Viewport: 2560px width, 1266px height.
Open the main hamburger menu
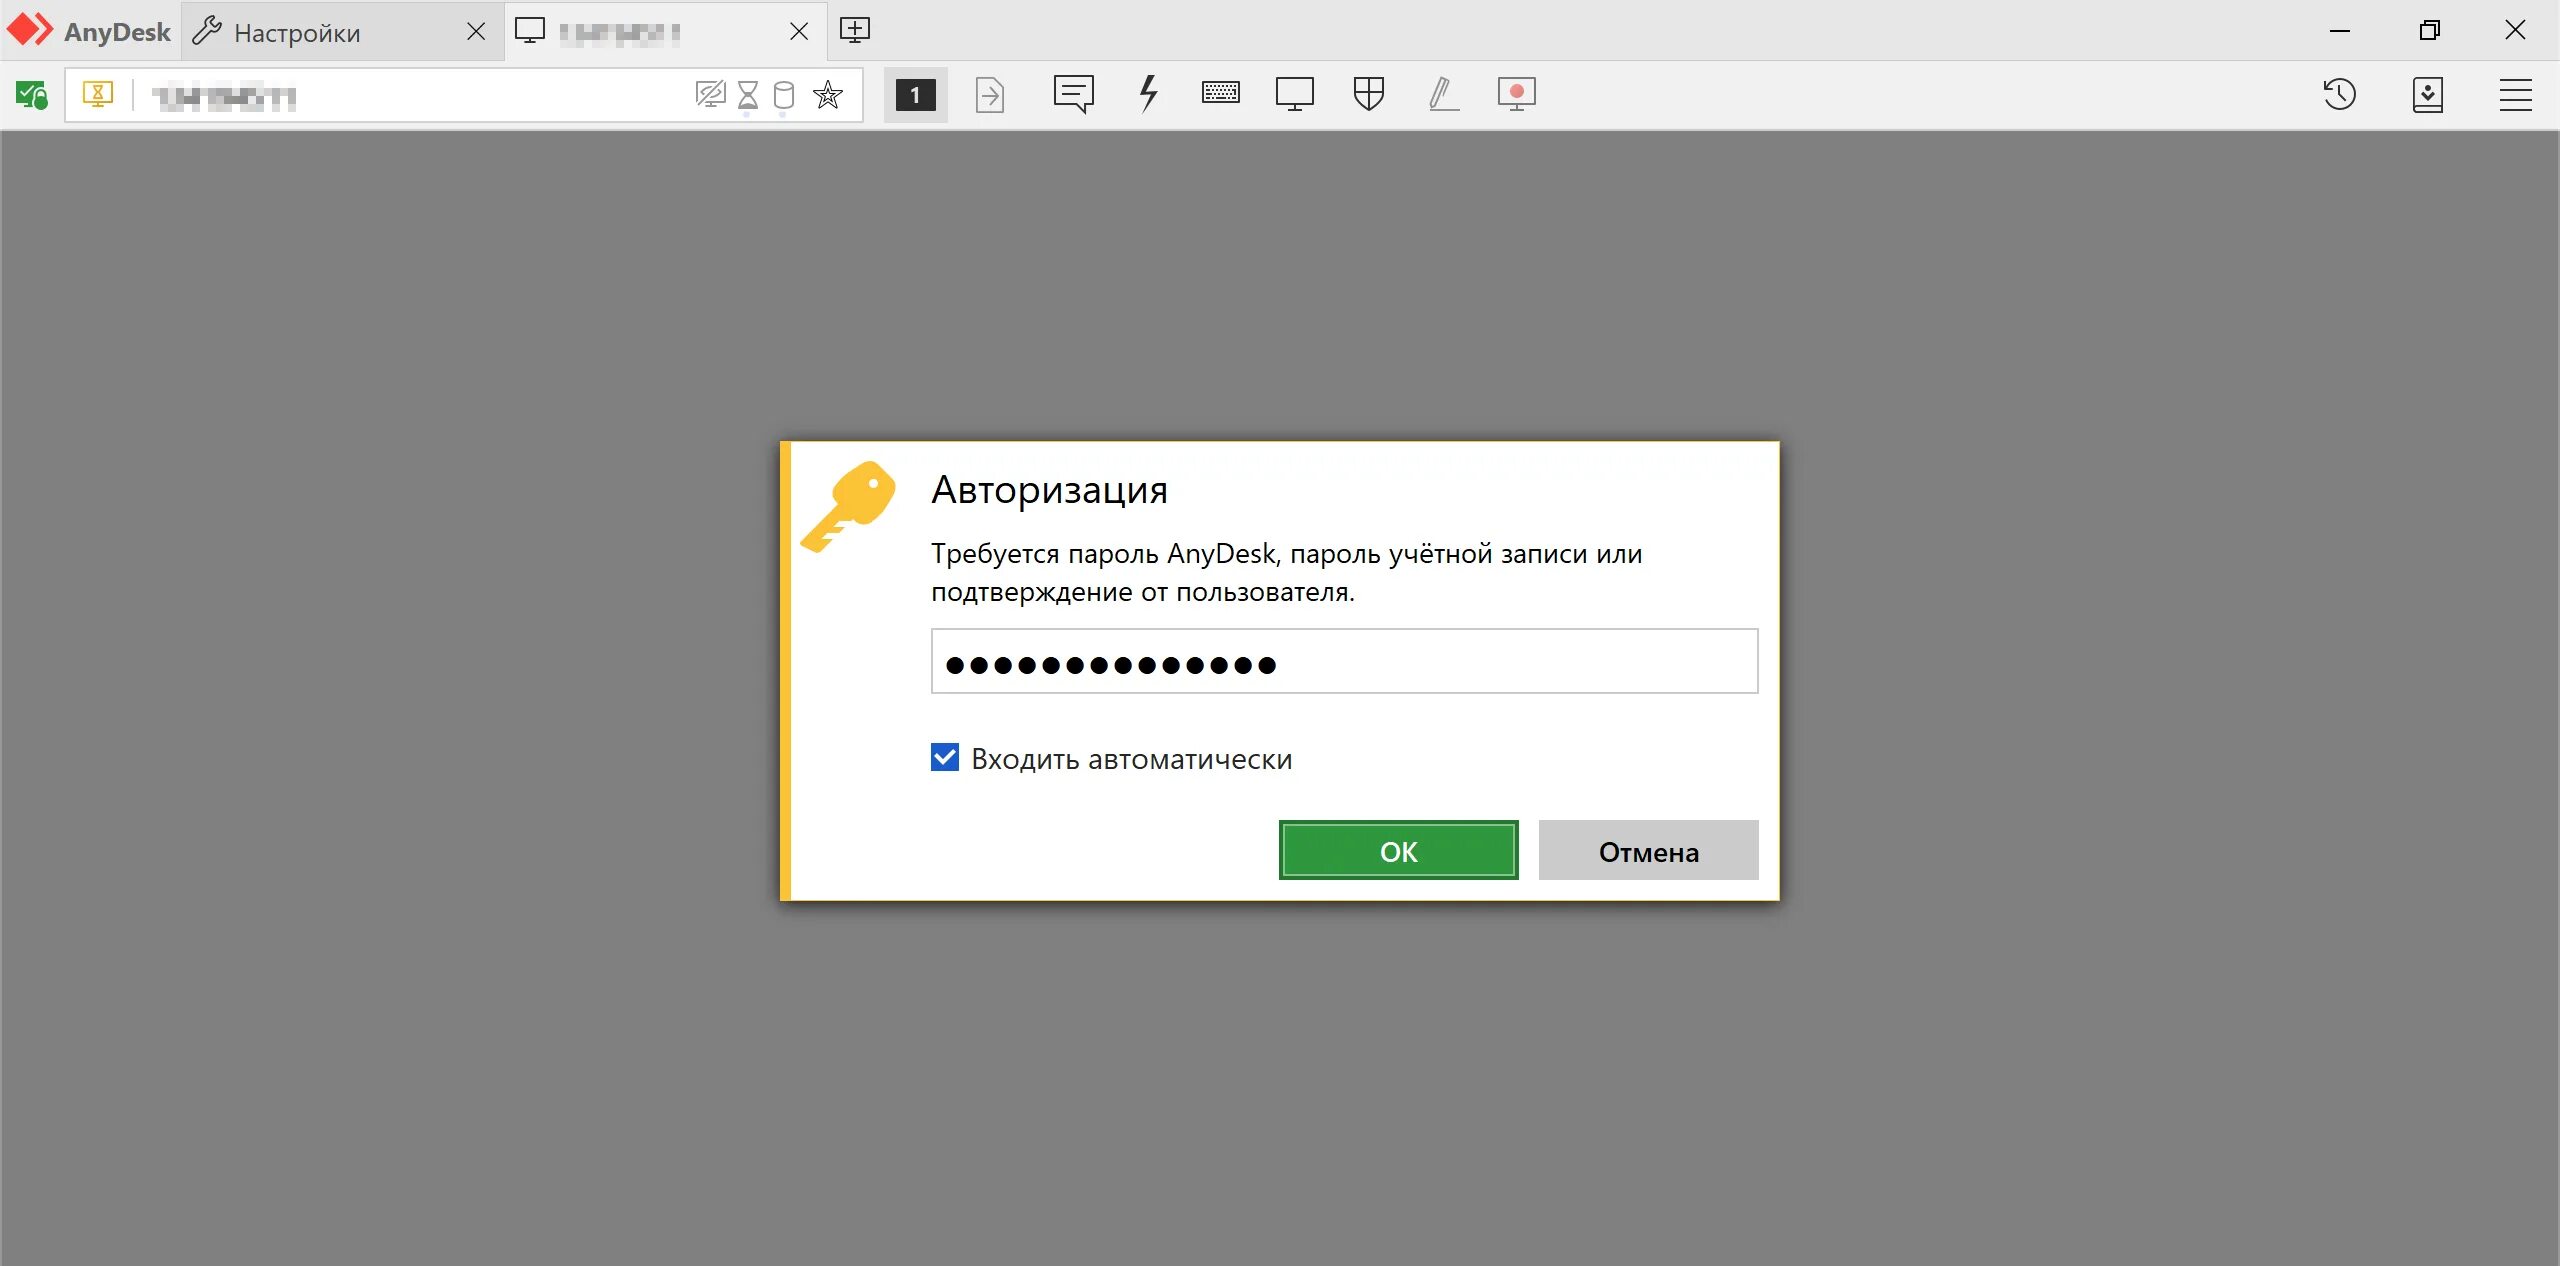pos(2515,95)
